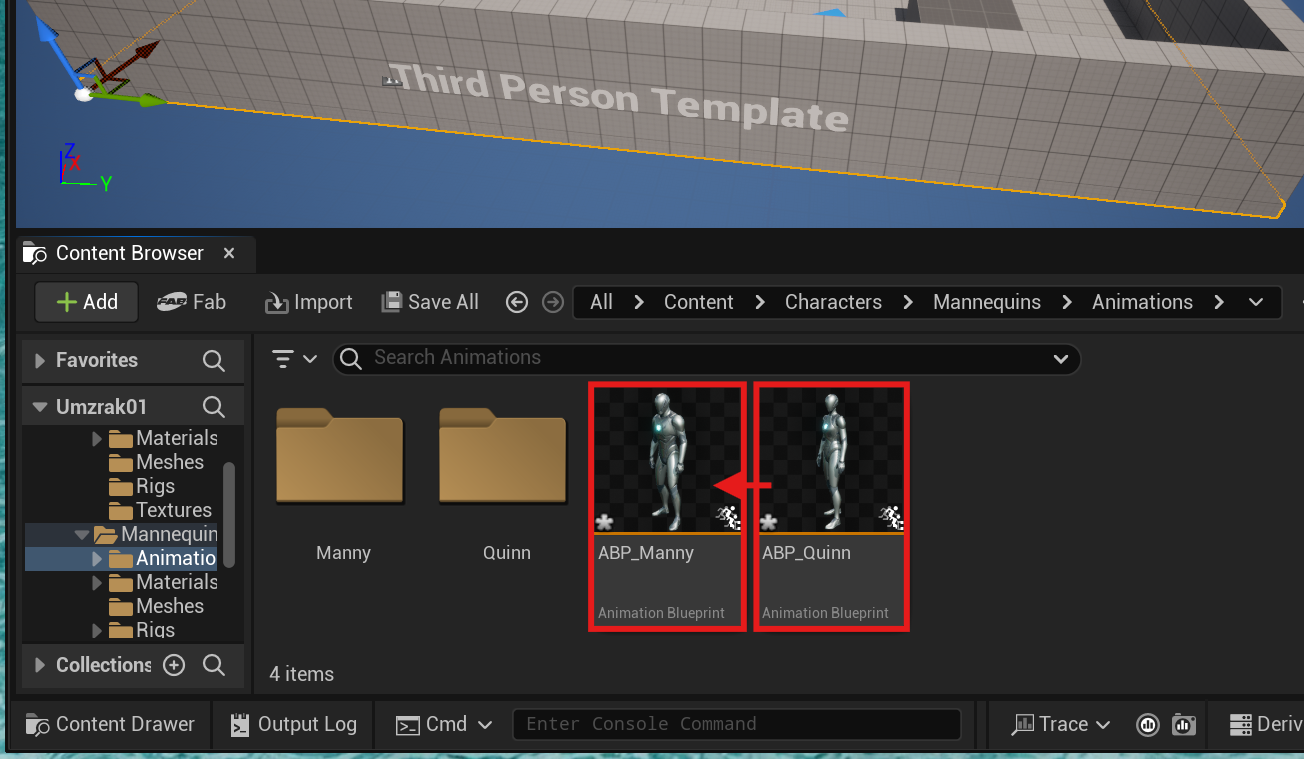Click the Enter Console Command field

737,724
